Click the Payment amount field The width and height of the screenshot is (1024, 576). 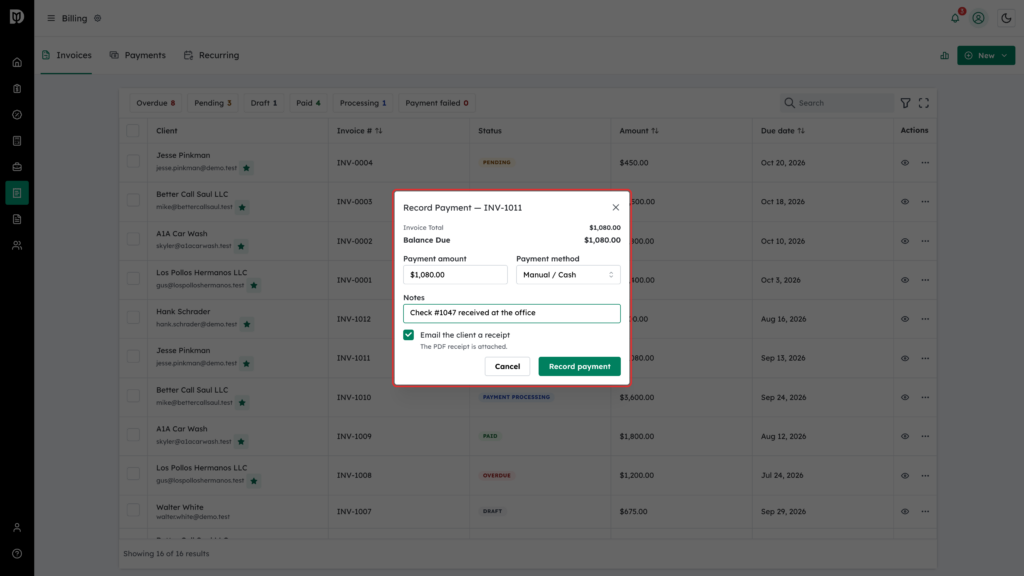[x=455, y=275]
